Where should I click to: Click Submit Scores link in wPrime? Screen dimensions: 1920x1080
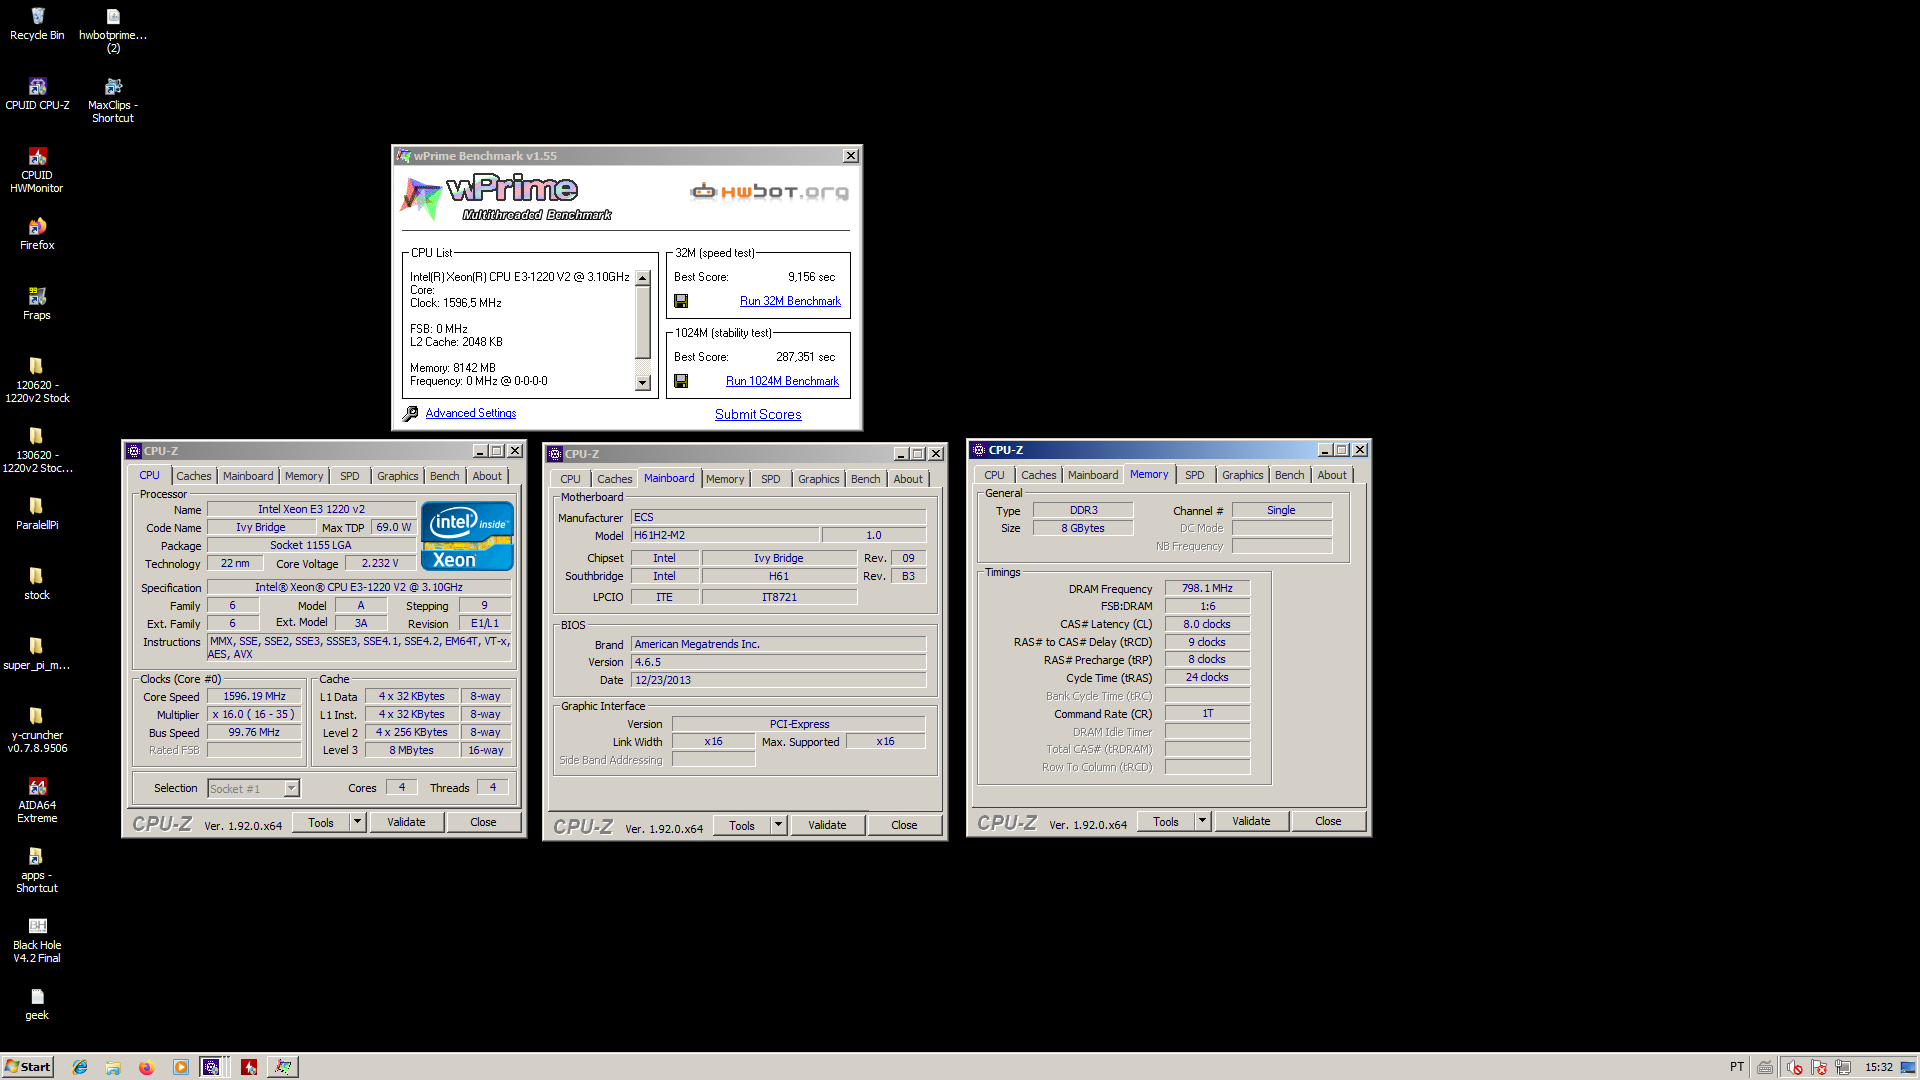coord(758,414)
